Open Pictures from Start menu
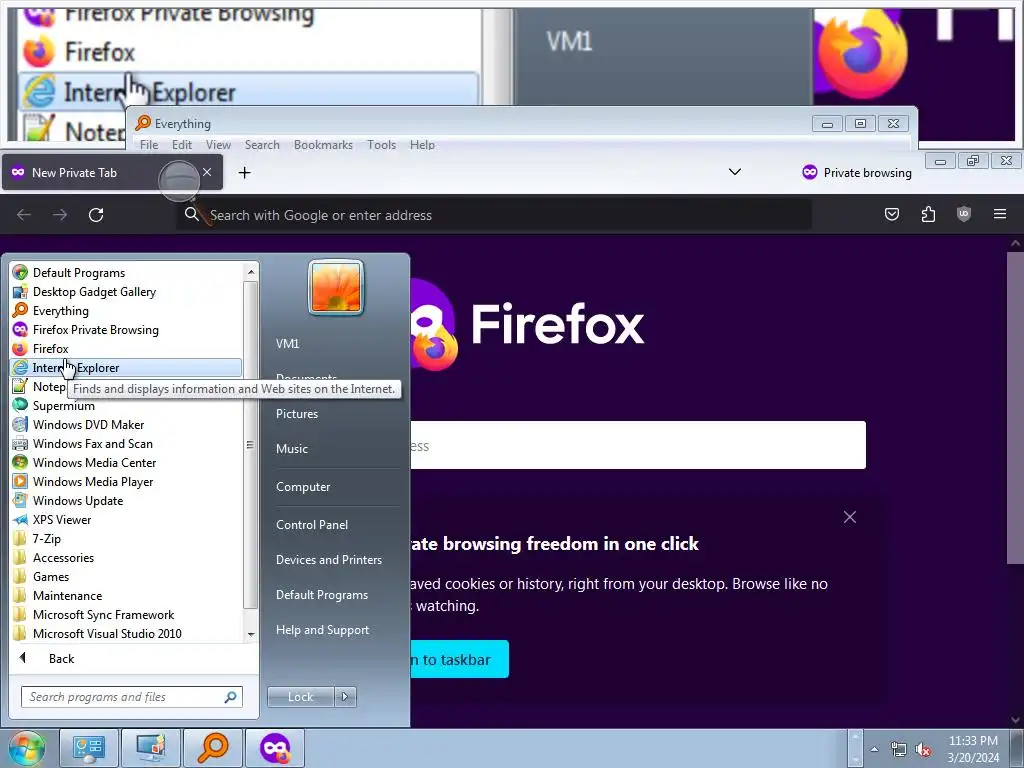Image resolution: width=1024 pixels, height=768 pixels. pos(296,414)
